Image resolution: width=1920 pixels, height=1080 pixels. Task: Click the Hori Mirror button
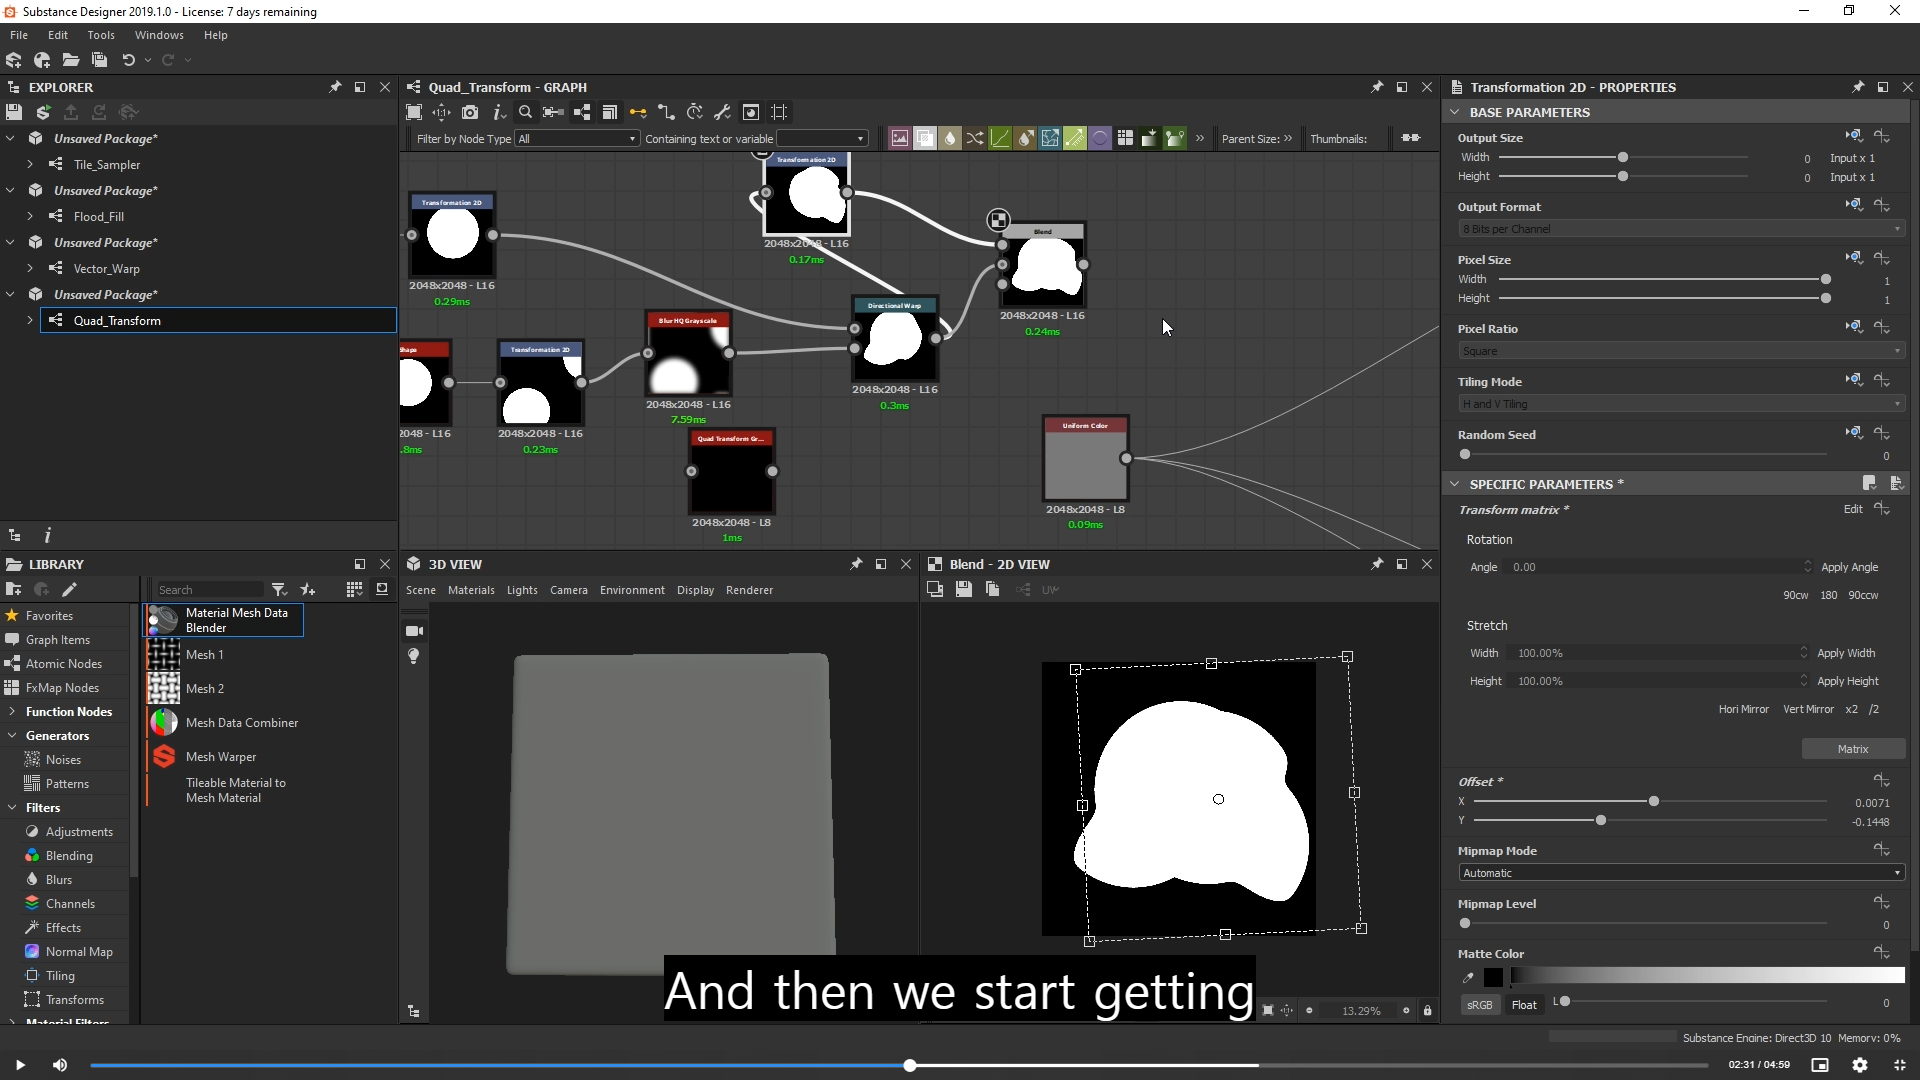(x=1743, y=709)
